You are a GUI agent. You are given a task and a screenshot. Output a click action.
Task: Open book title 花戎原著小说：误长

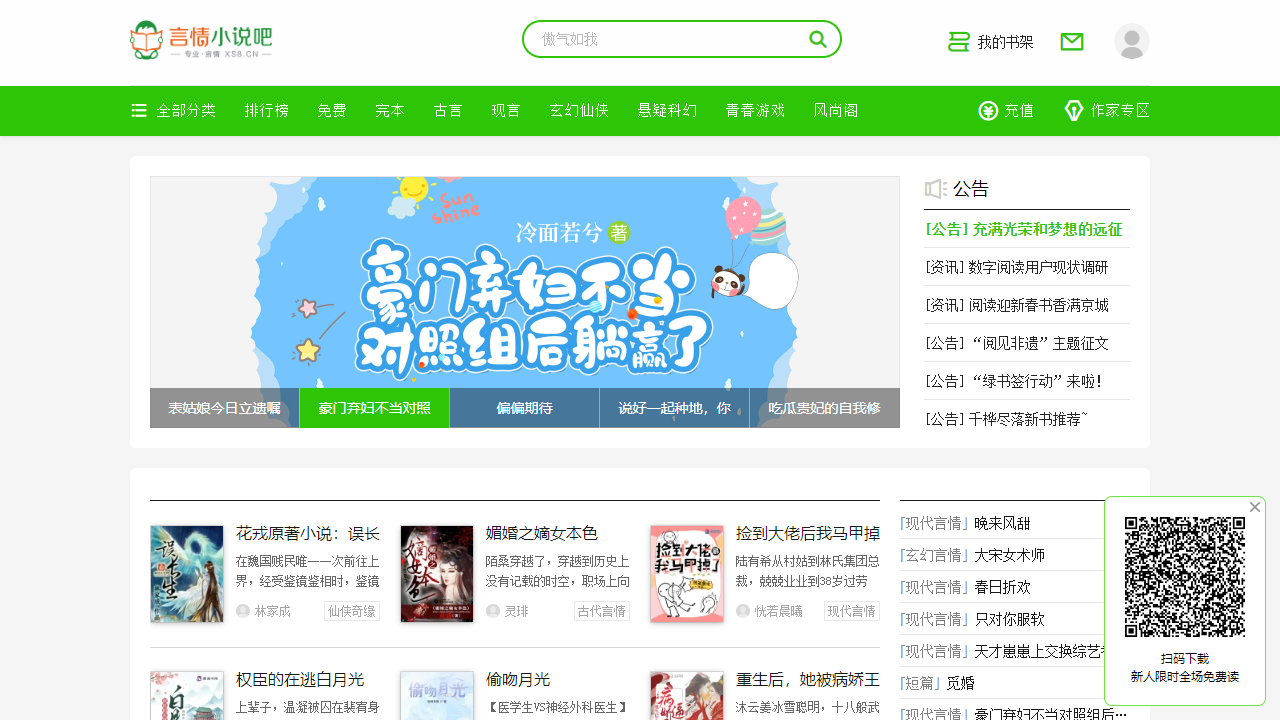(308, 534)
